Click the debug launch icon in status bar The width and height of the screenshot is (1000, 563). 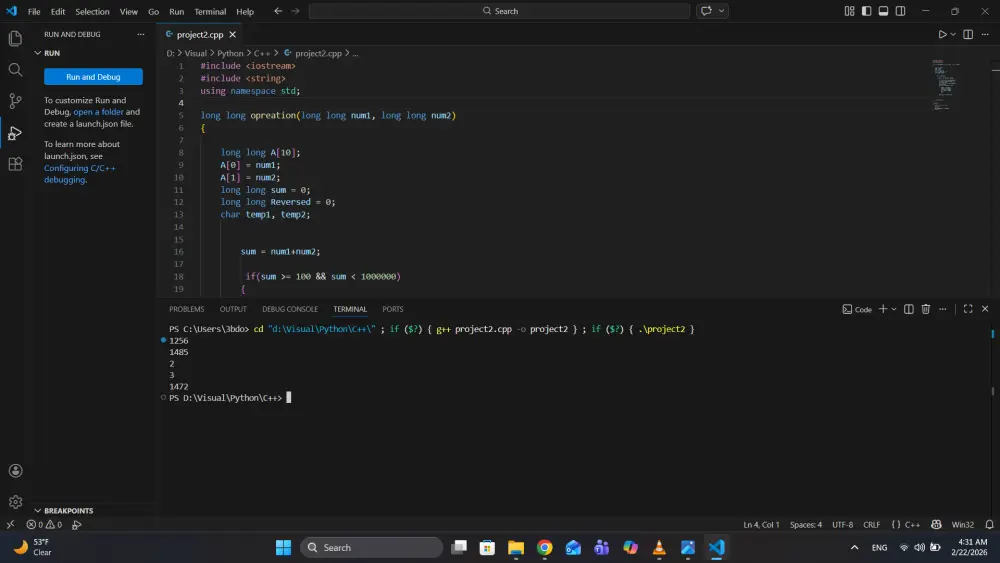click(77, 525)
